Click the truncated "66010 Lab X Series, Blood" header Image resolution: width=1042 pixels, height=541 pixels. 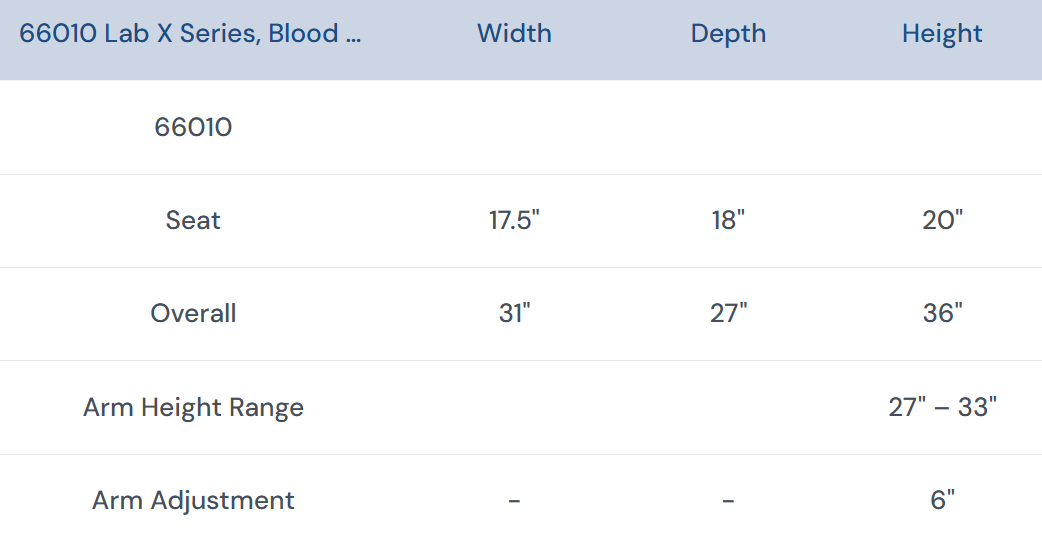click(190, 34)
